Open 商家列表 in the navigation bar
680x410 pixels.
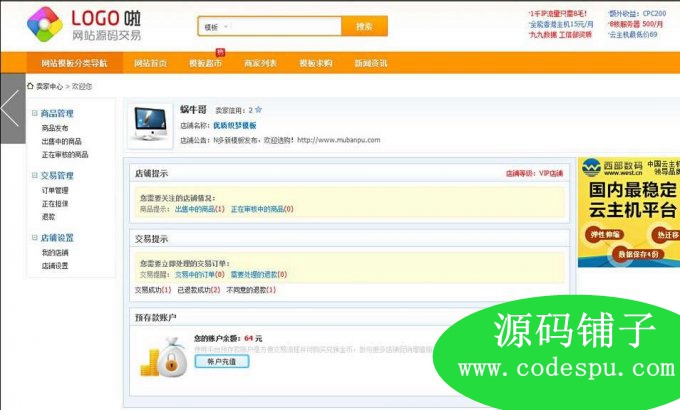[x=260, y=63]
